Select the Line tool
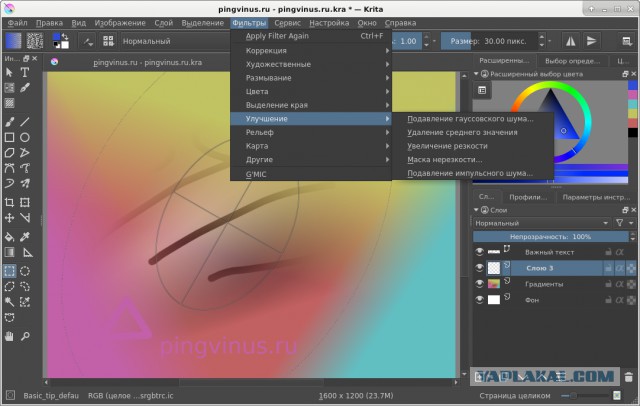 coord(25,122)
